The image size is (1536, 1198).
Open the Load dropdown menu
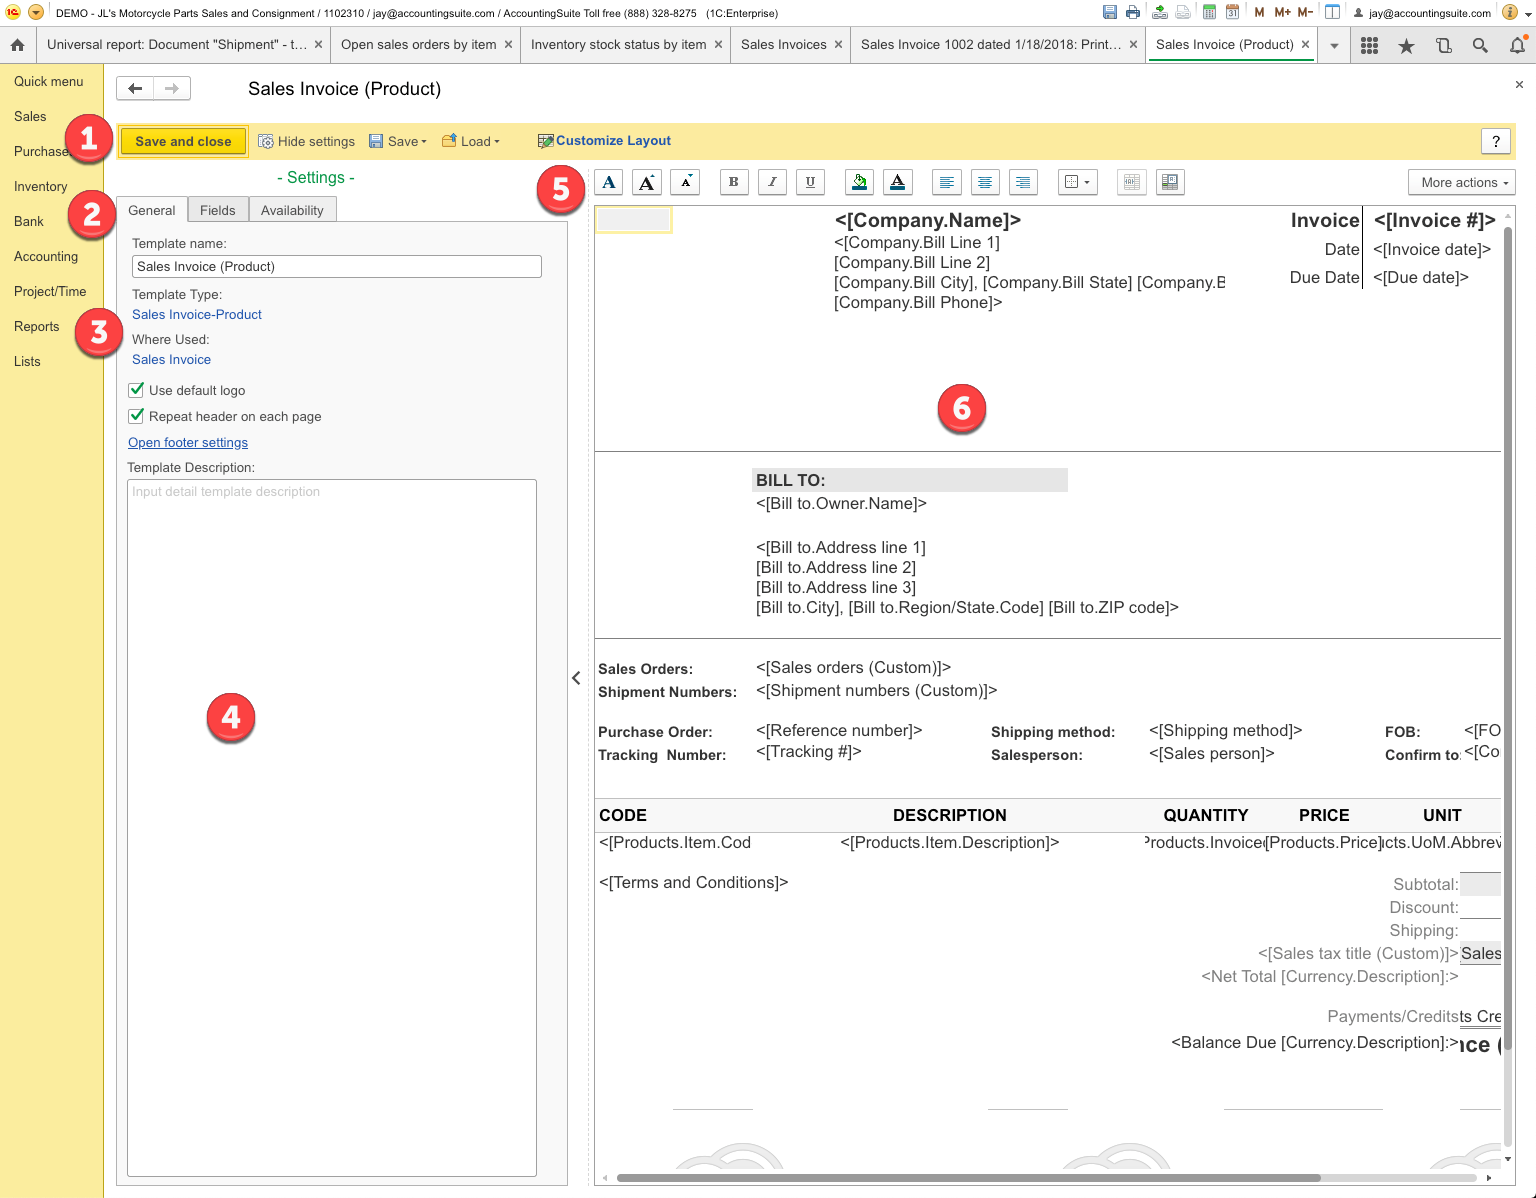click(471, 141)
